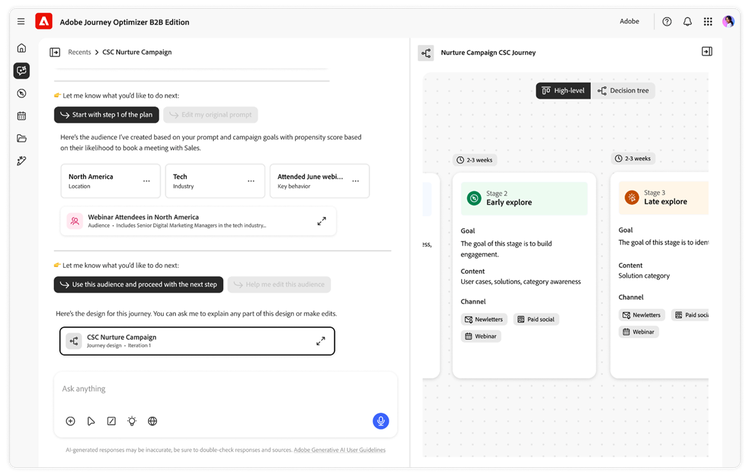This screenshot has height=476, width=750.
Task: Open options for North America location
Action: [146, 181]
